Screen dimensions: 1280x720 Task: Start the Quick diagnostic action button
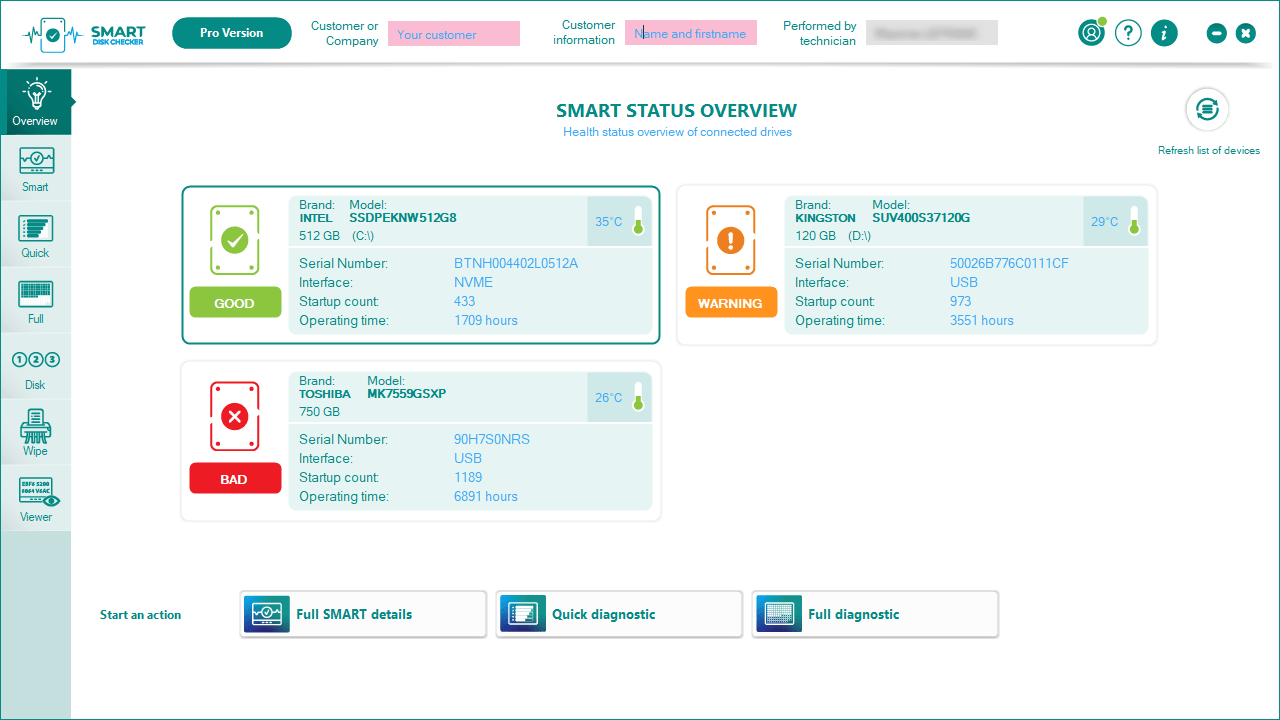tap(619, 614)
